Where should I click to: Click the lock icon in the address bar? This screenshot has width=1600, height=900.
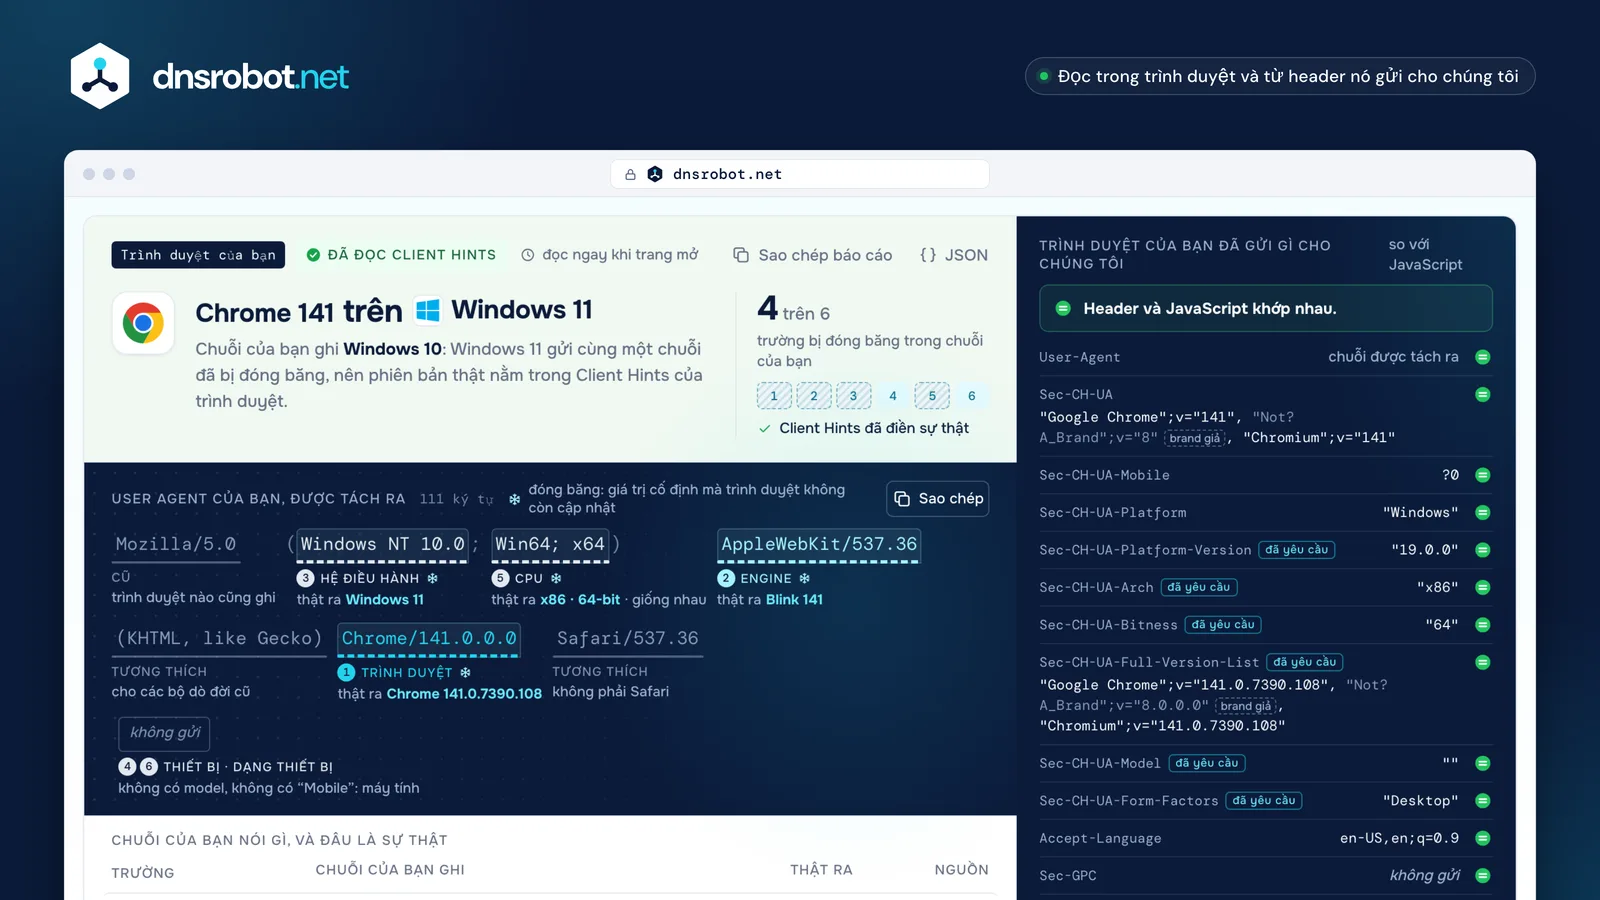point(630,174)
